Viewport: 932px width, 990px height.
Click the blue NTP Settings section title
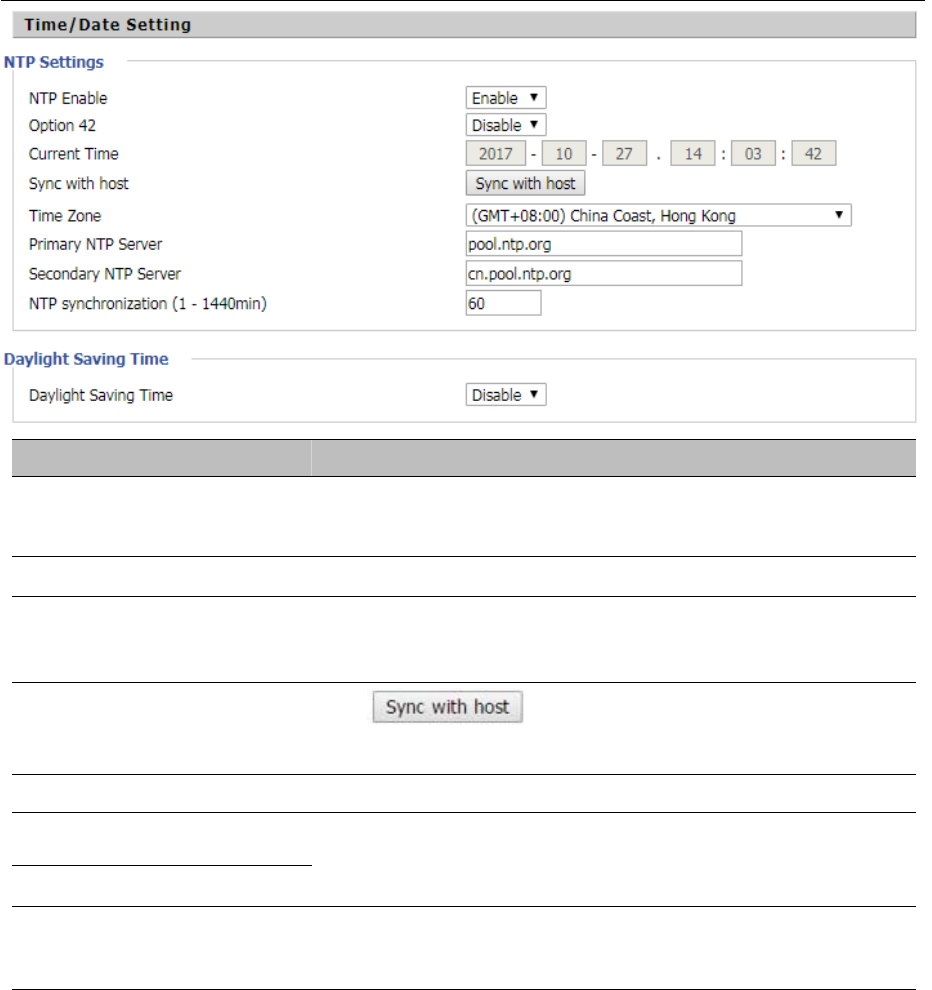[x=54, y=62]
